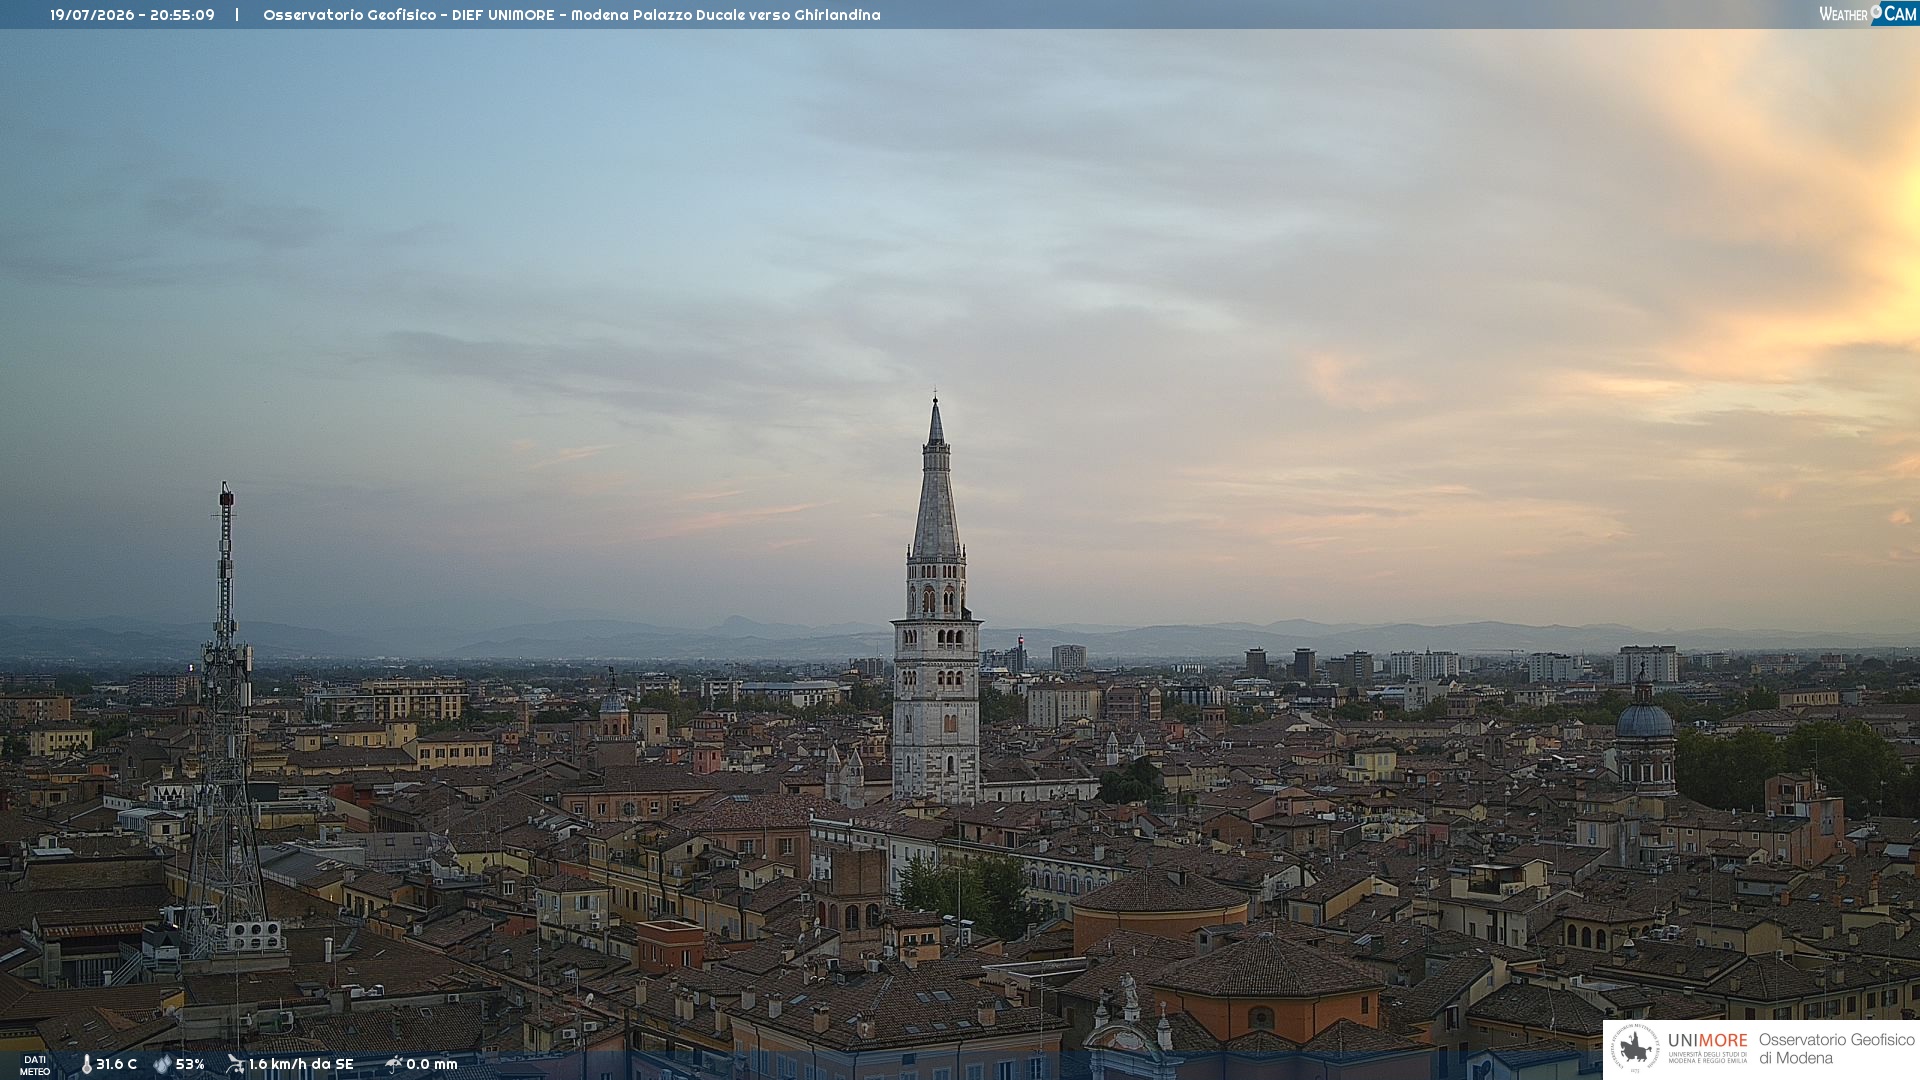
Task: Click the UNIMORE university seal emblem
Action: pos(1635,1048)
